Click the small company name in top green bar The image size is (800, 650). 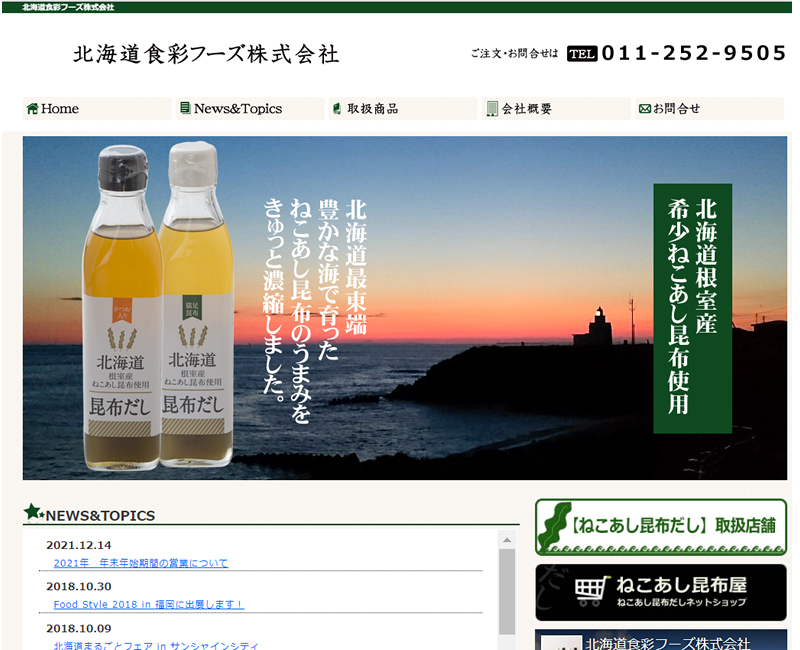68,7
